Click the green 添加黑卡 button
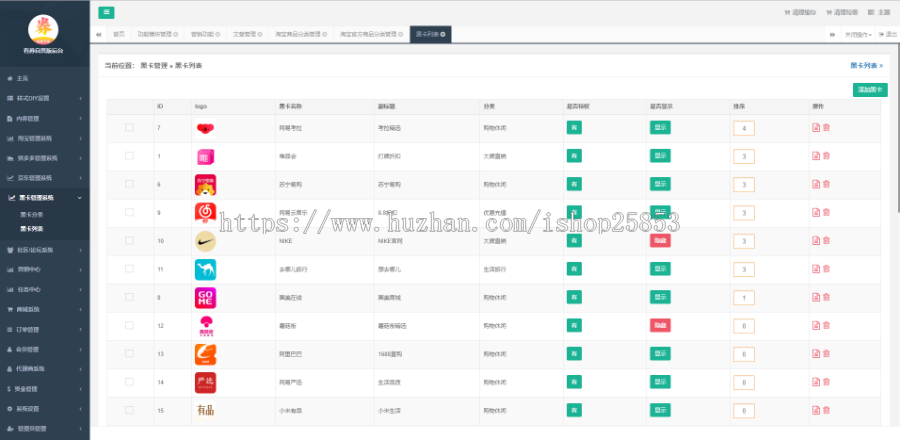Screen dimensions: 900x440 tap(869, 90)
